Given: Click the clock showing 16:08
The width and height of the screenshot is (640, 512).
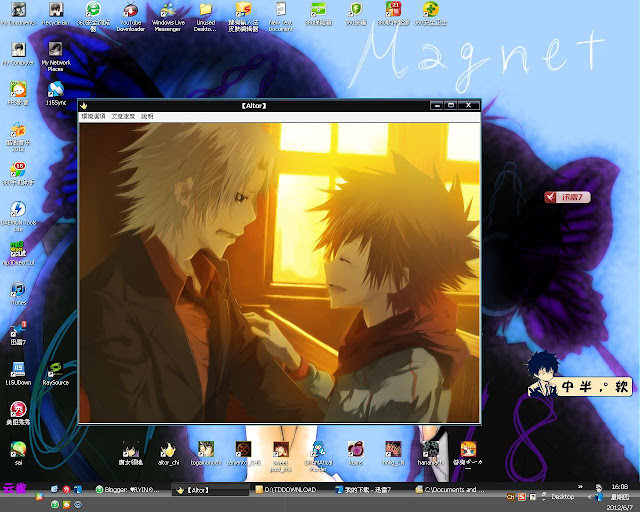Looking at the screenshot, I should click(620, 487).
